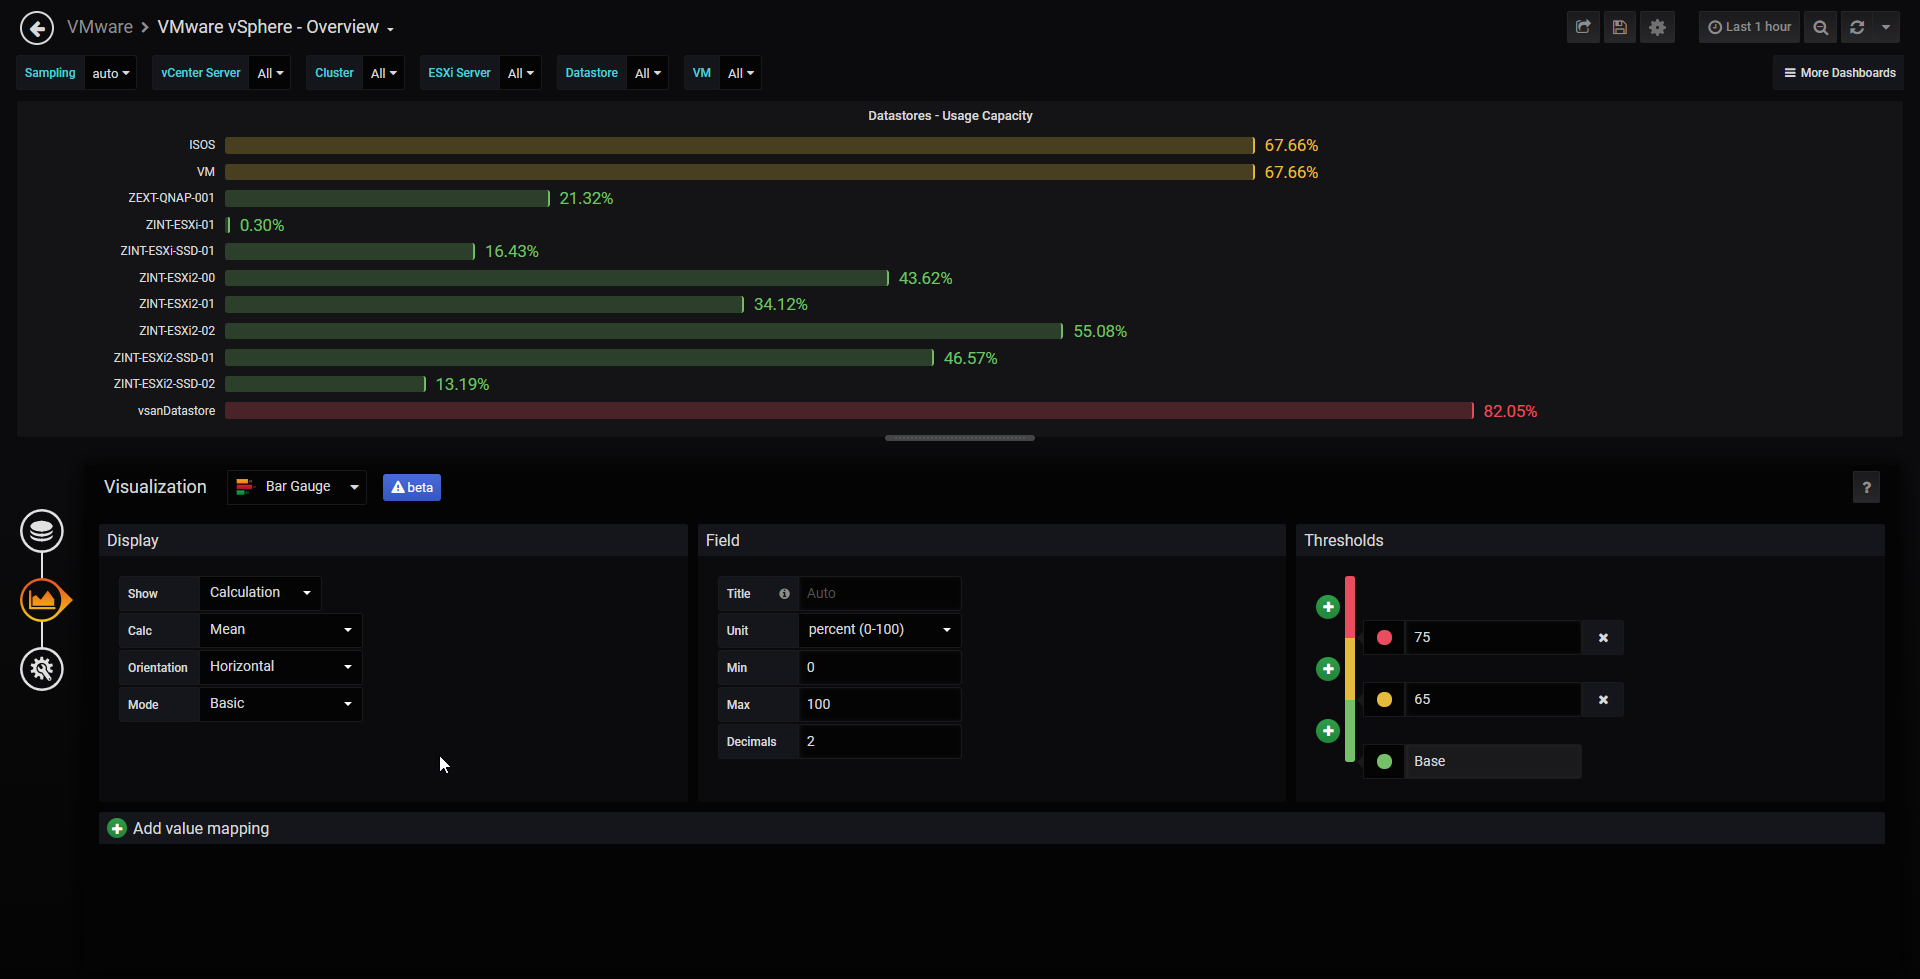Open General settings cog sidebar icon

[x=42, y=669]
